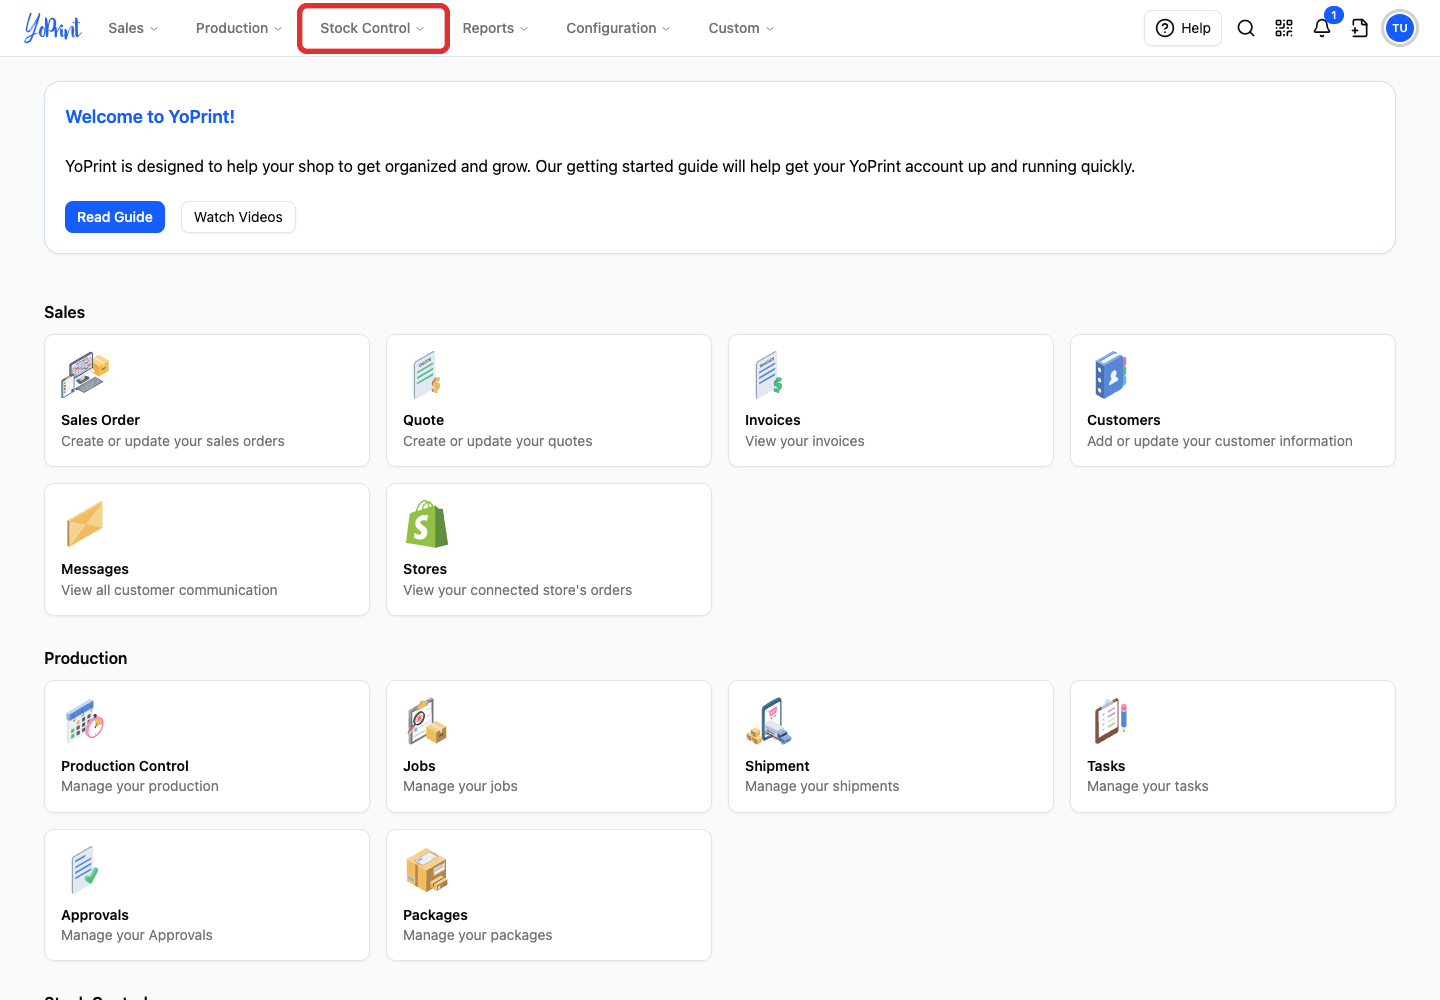Expand the Sales dropdown menu
Viewport: 1440px width, 1000px height.
133,28
